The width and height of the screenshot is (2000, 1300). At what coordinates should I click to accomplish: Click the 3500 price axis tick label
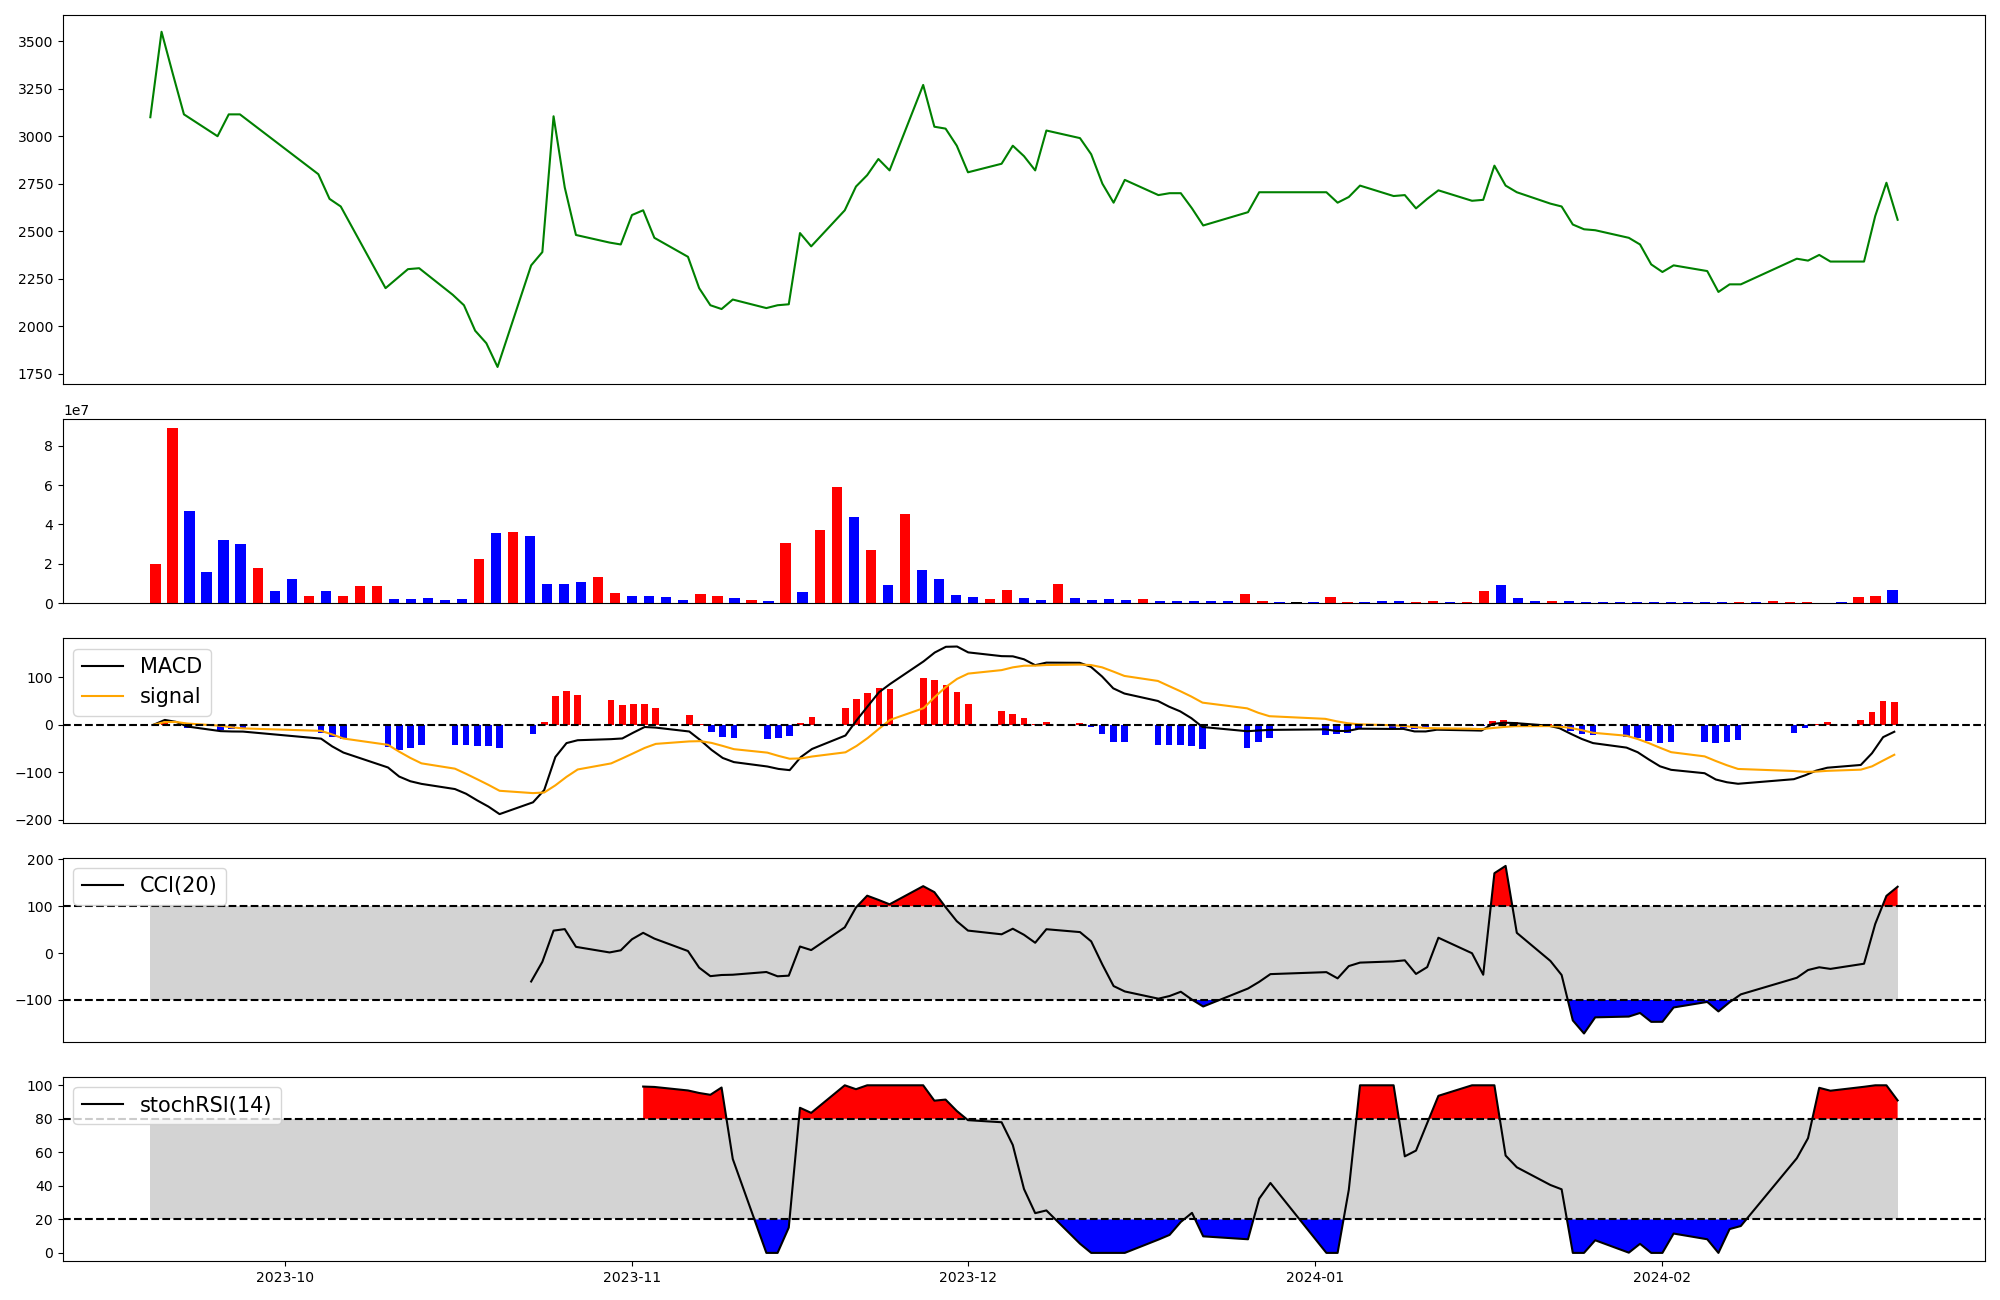click(36, 42)
